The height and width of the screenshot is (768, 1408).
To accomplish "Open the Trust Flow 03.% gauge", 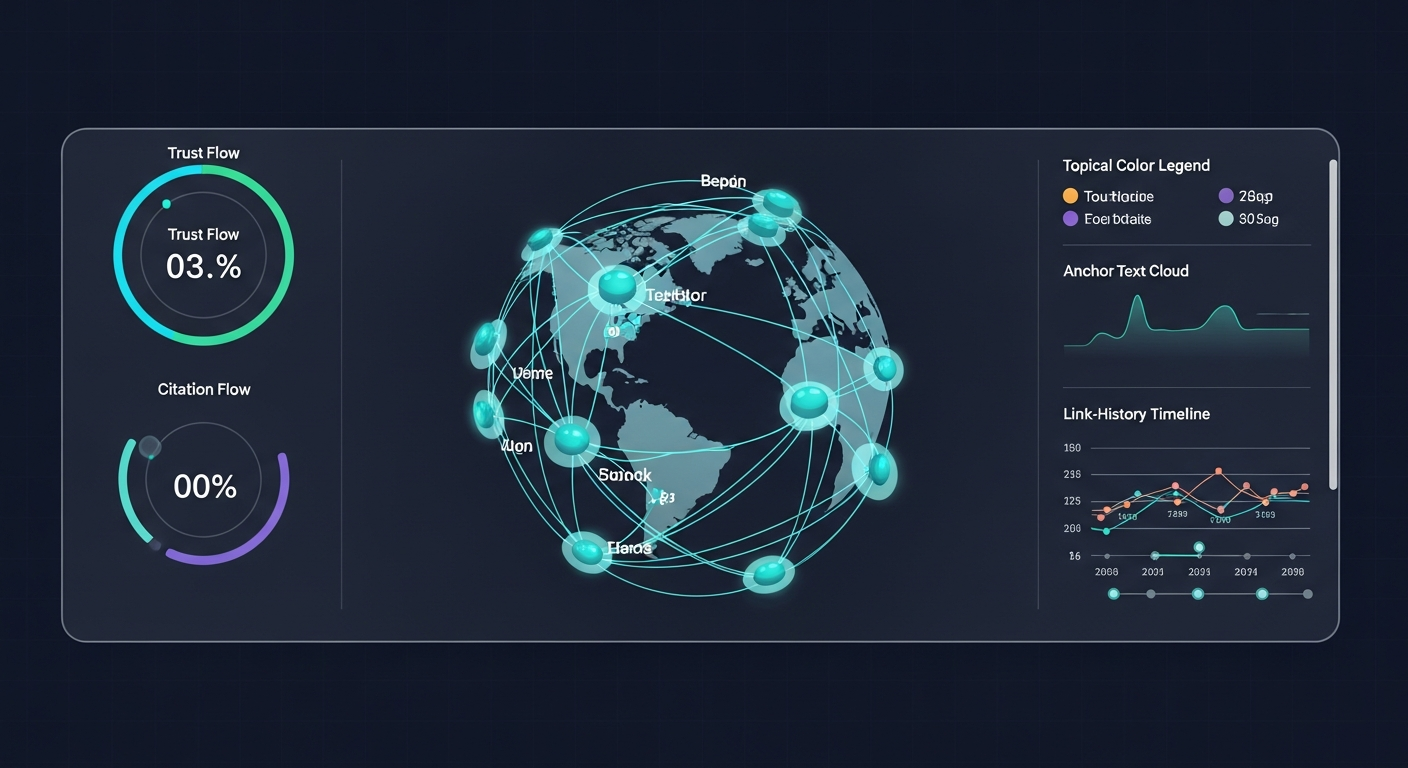I will 204,256.
